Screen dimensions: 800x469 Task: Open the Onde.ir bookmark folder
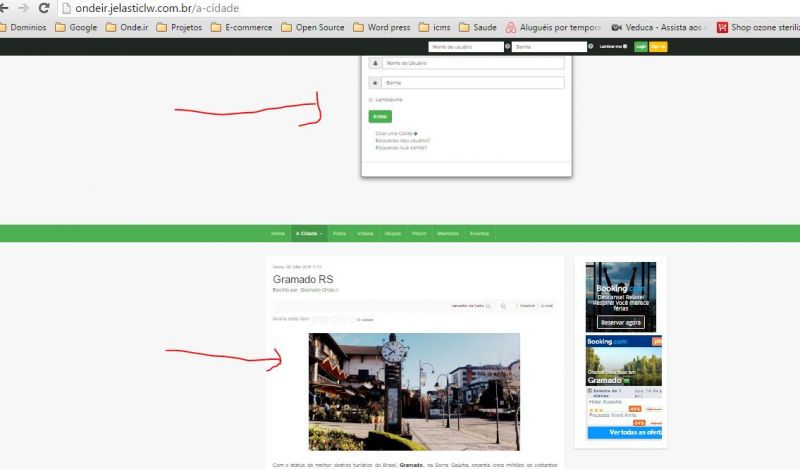[x=127, y=28]
